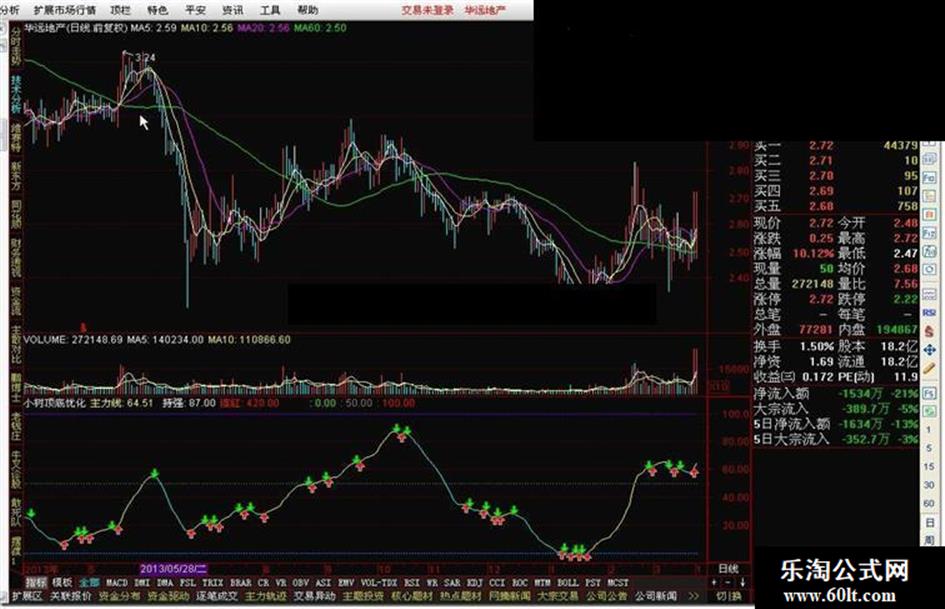Select the 周 weekly period in right toolbar

click(929, 539)
